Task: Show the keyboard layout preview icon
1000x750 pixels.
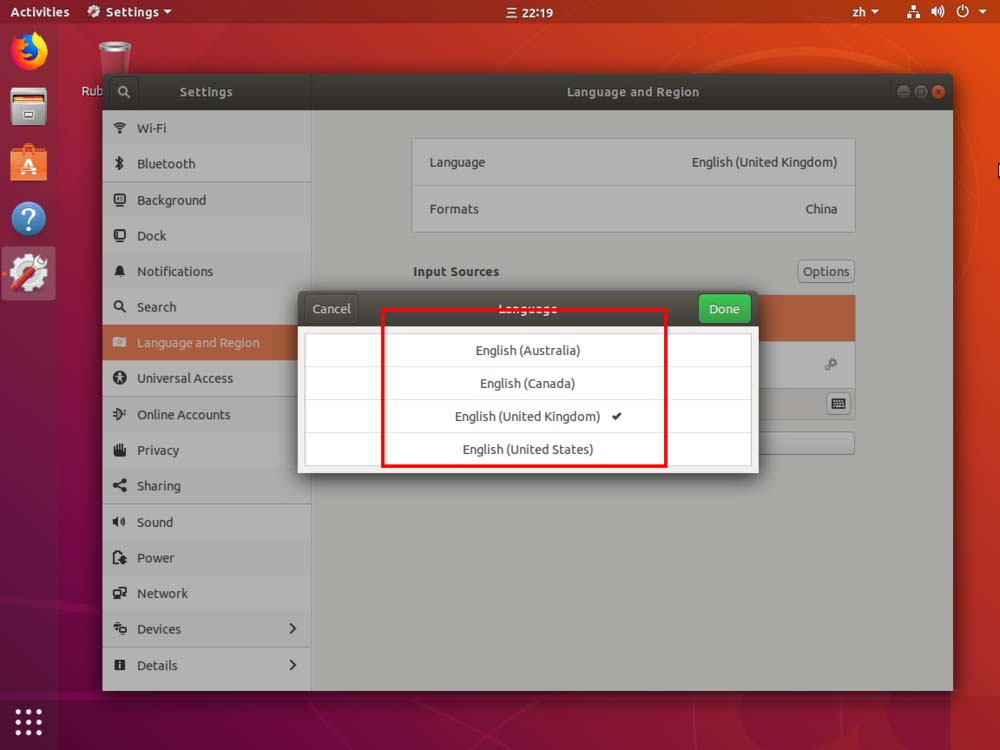Action: pyautogui.click(x=838, y=404)
